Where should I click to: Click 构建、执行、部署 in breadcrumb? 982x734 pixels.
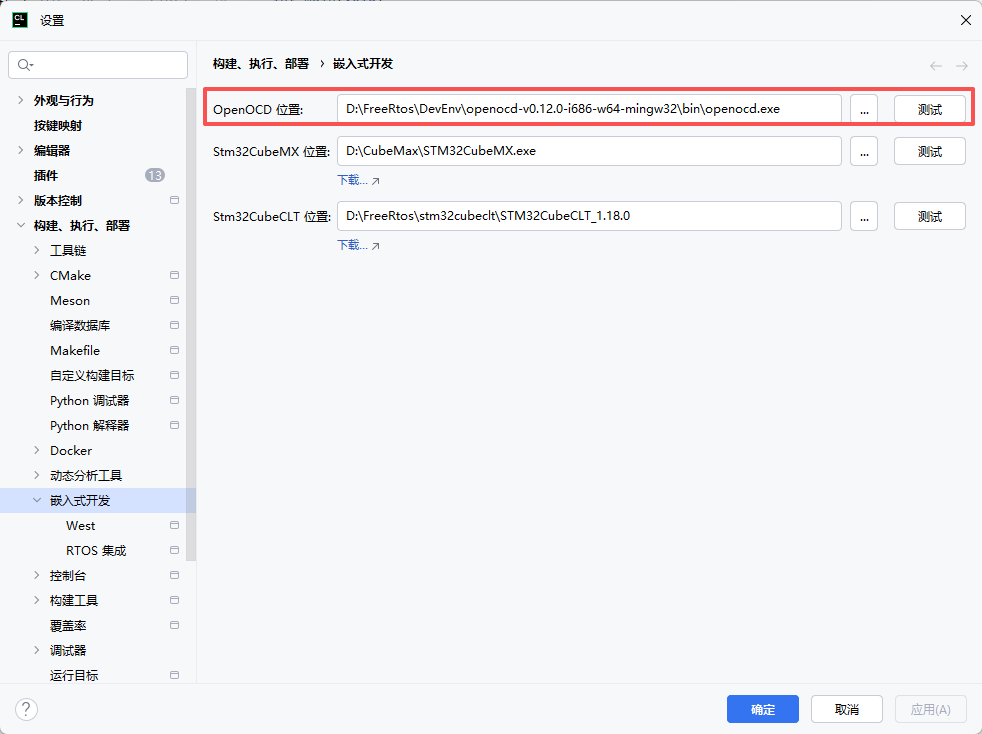coord(261,64)
